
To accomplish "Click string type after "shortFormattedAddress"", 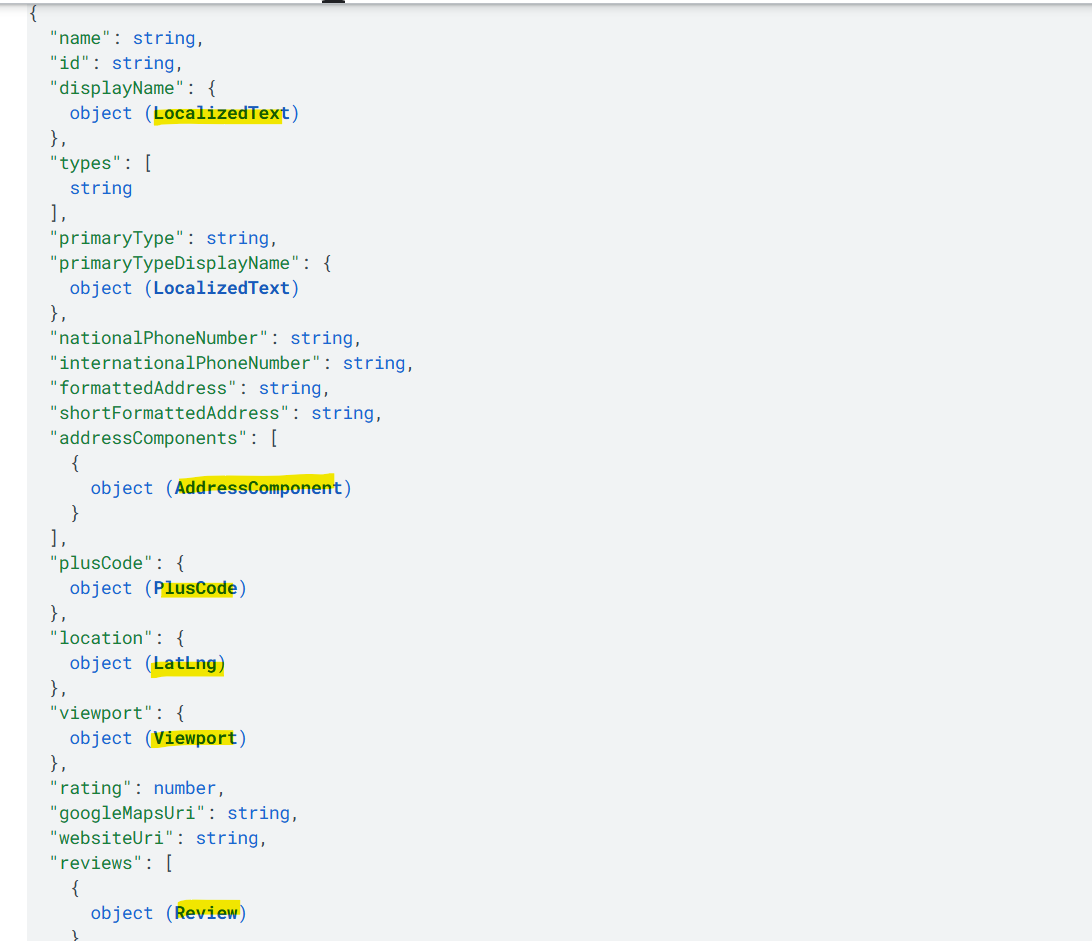I will (343, 414).
